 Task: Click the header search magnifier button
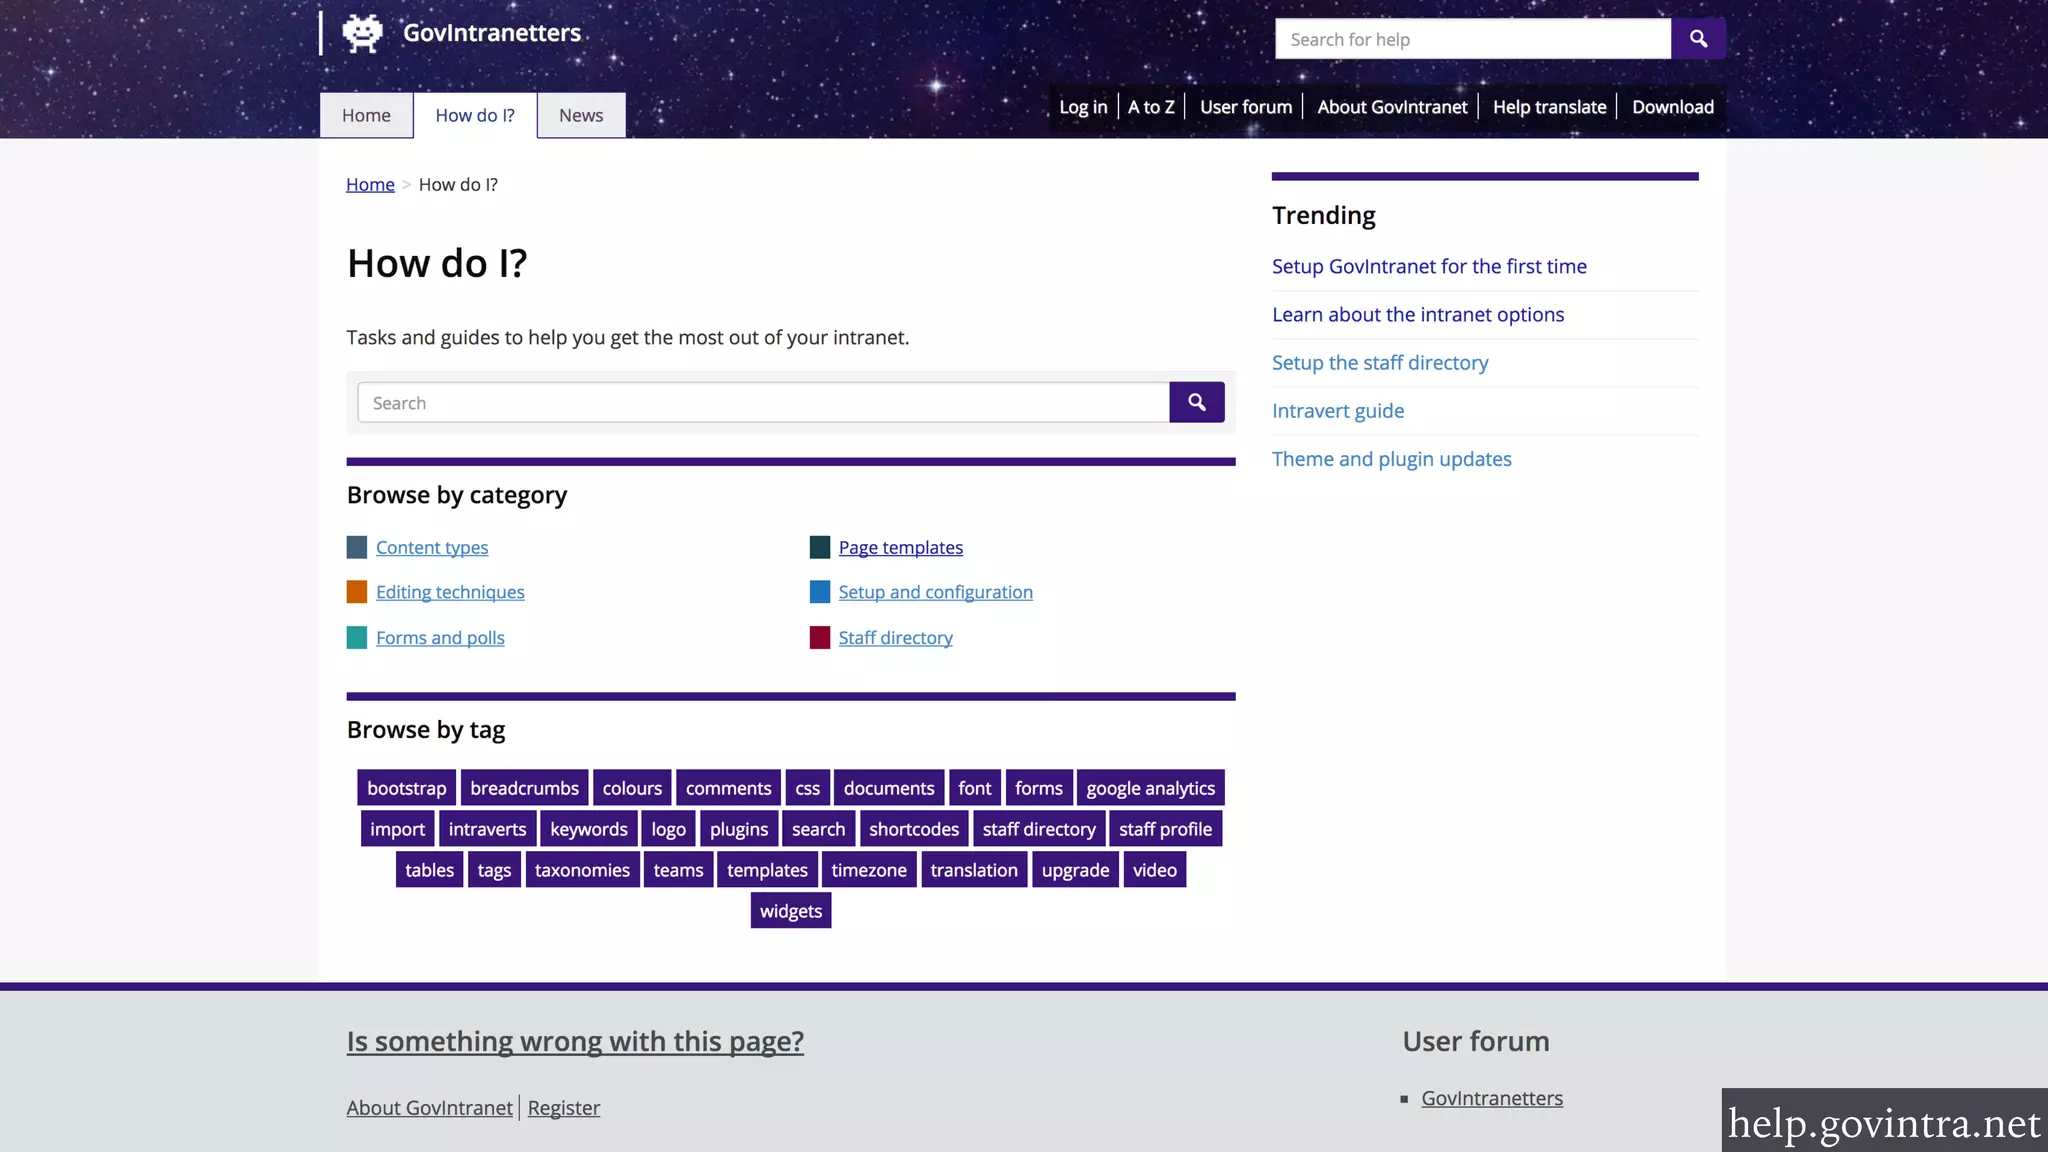click(1698, 39)
